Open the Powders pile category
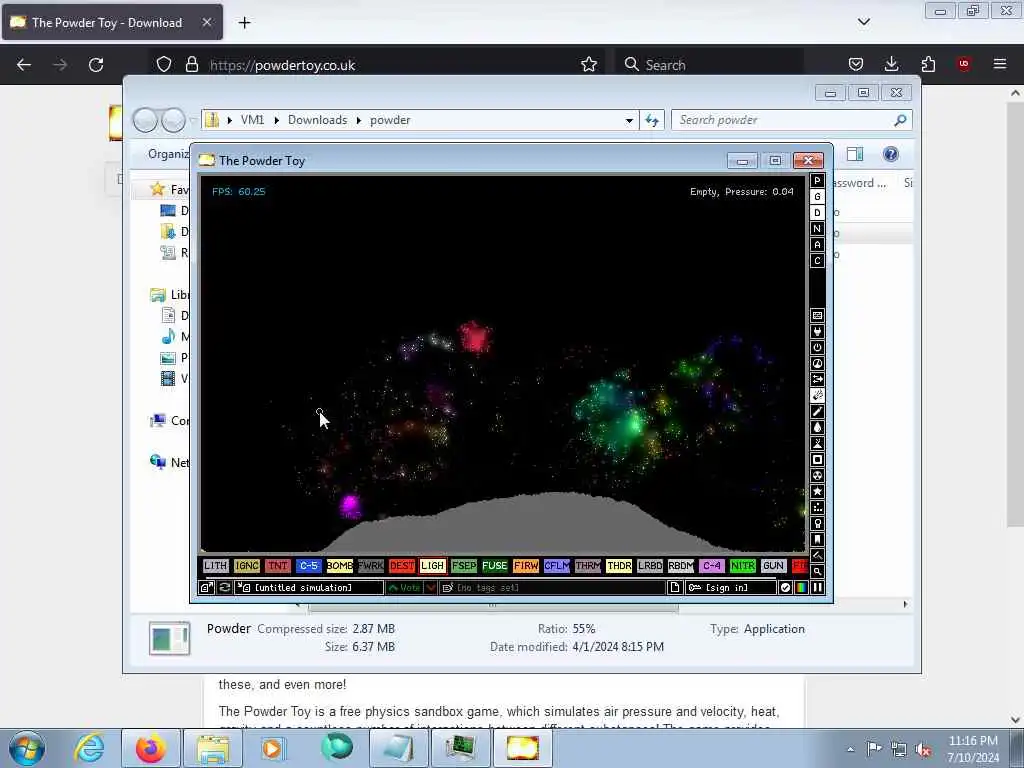 (x=817, y=443)
